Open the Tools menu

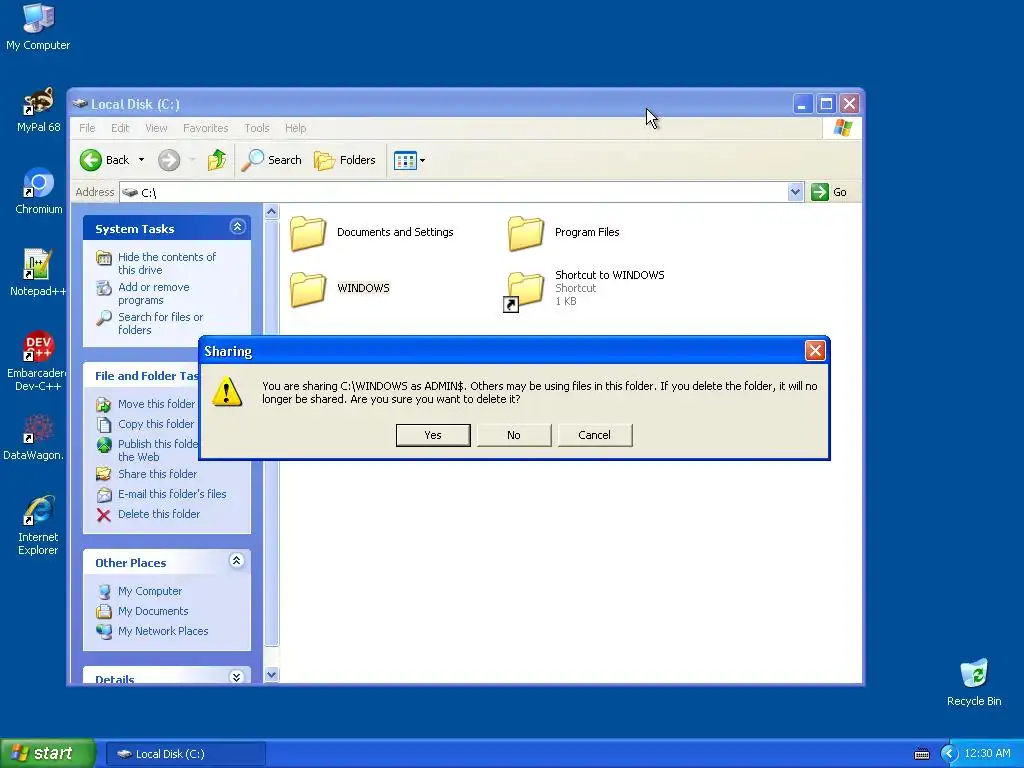(x=257, y=128)
